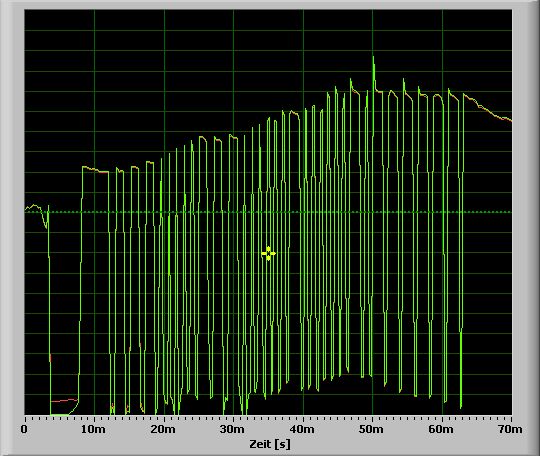Click the vertical gridline at 40m

[303, 212]
